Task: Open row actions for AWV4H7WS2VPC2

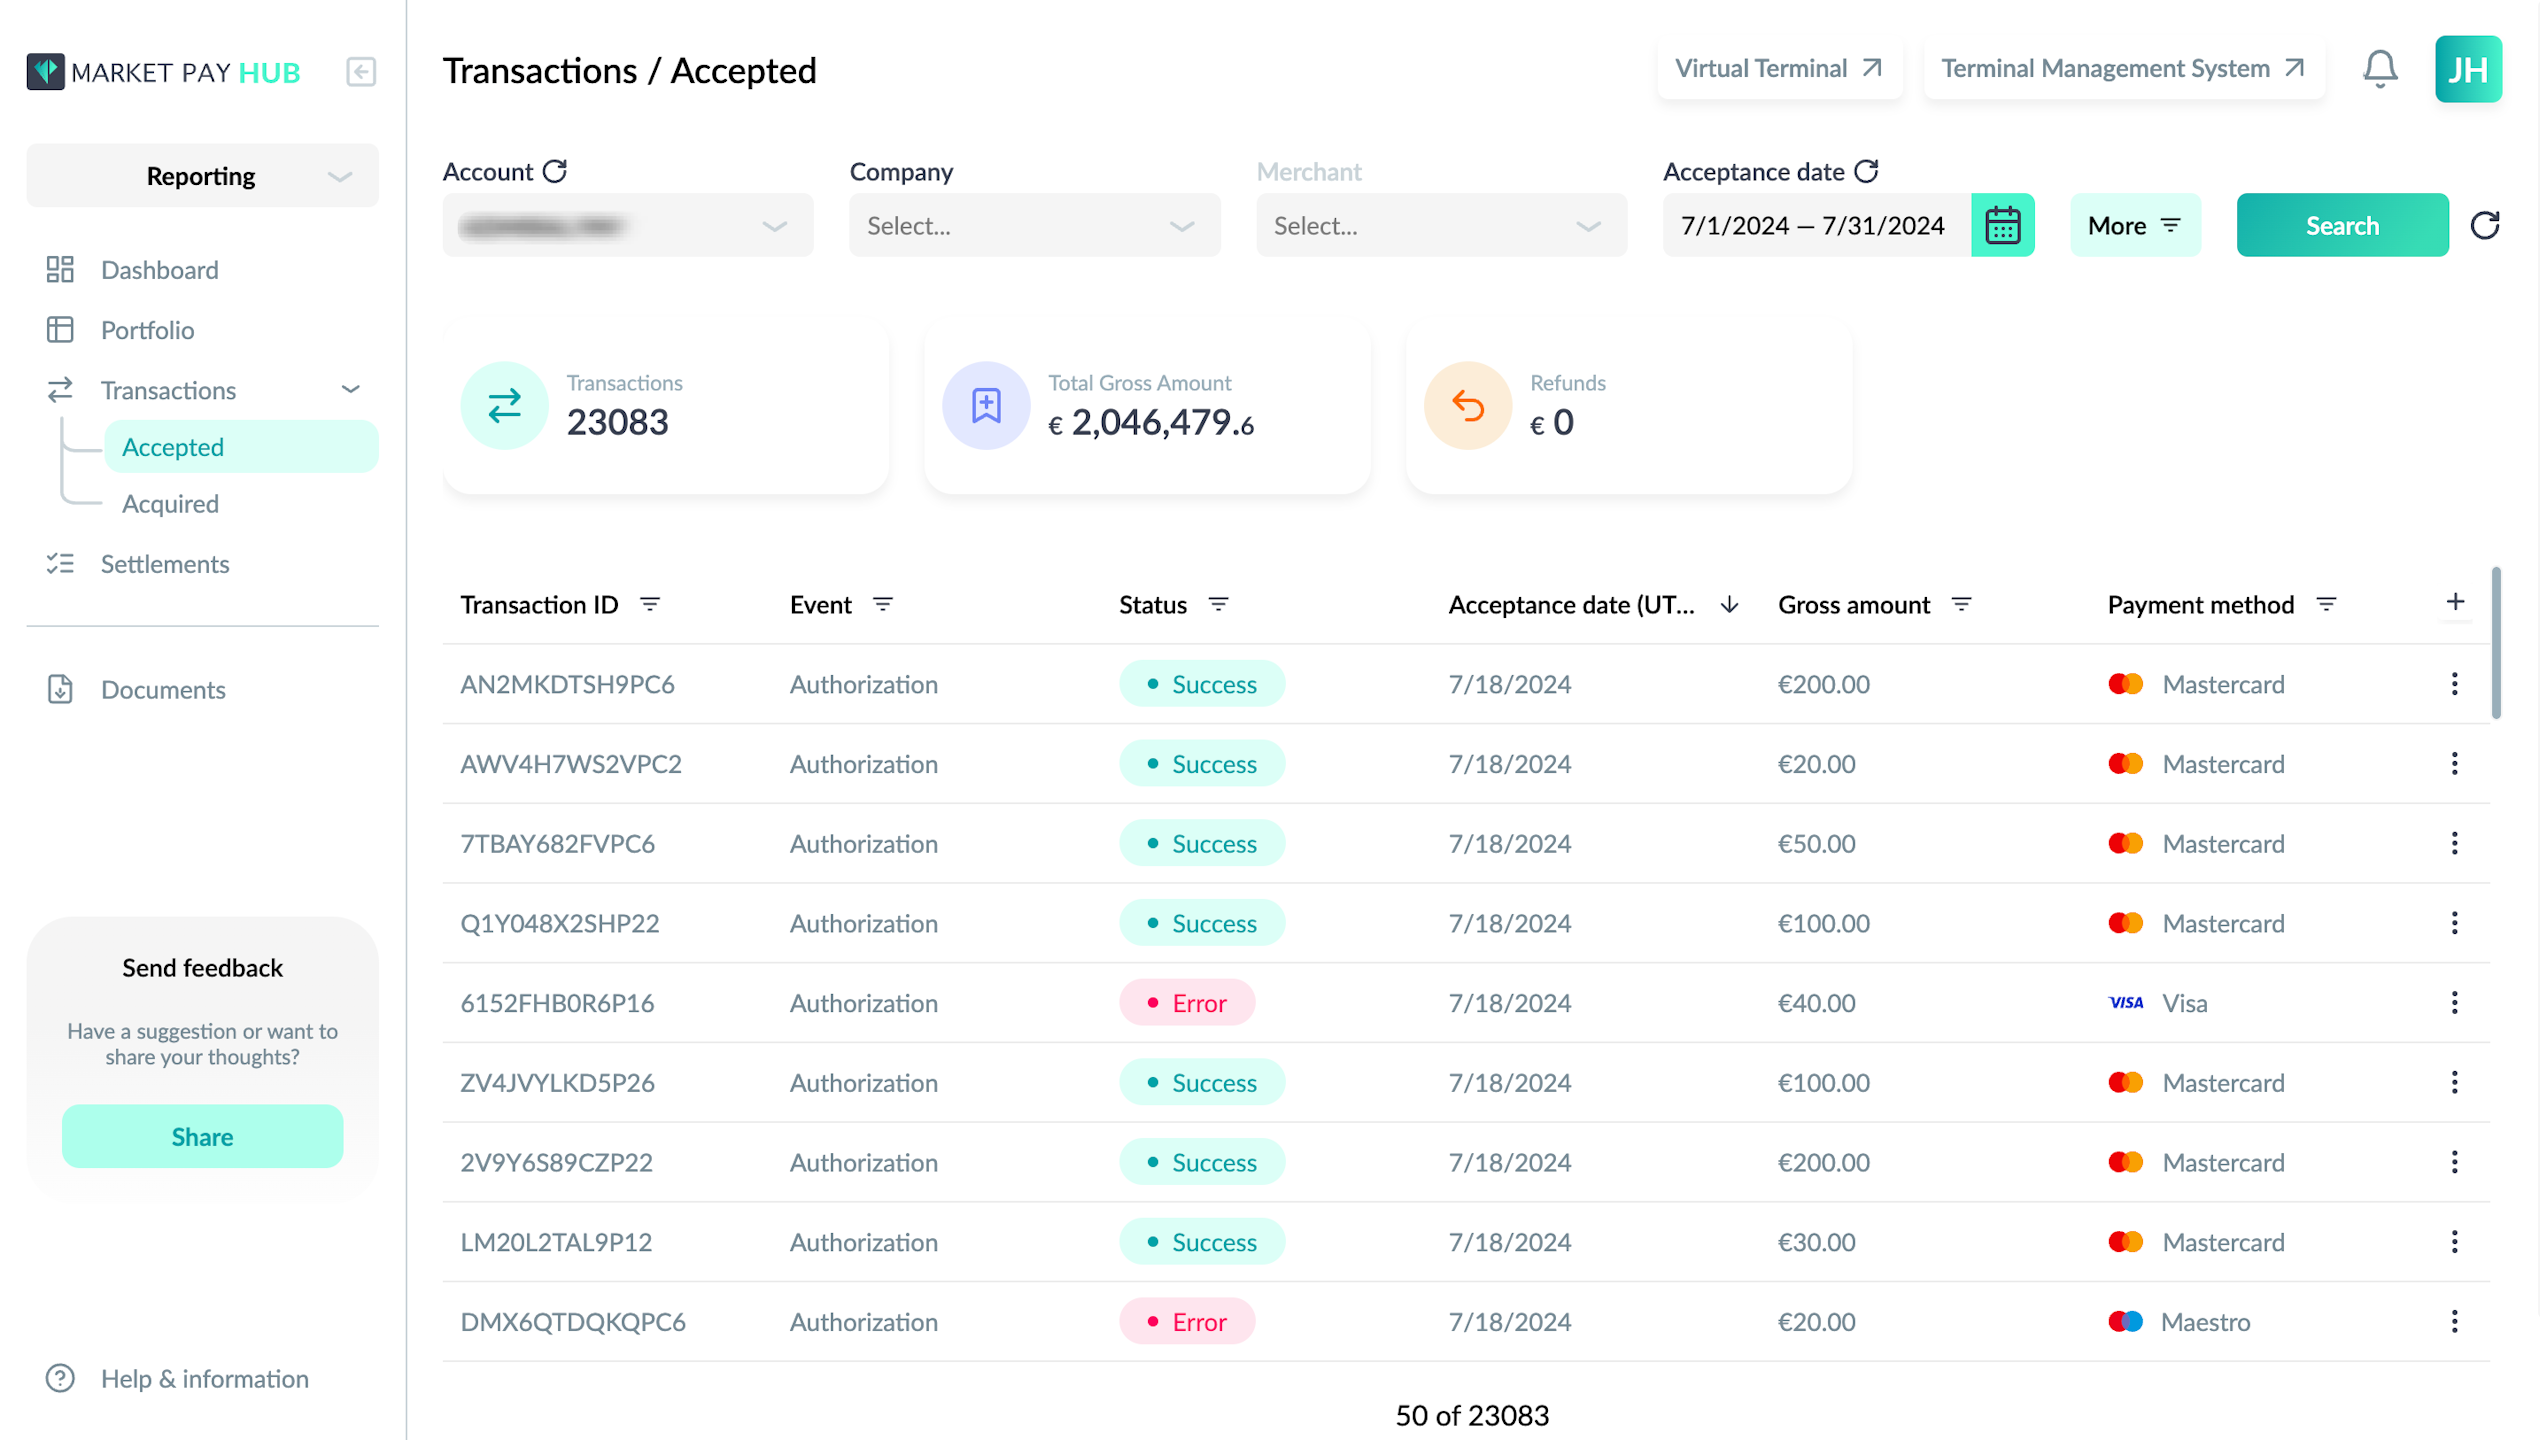Action: coord(2454,764)
